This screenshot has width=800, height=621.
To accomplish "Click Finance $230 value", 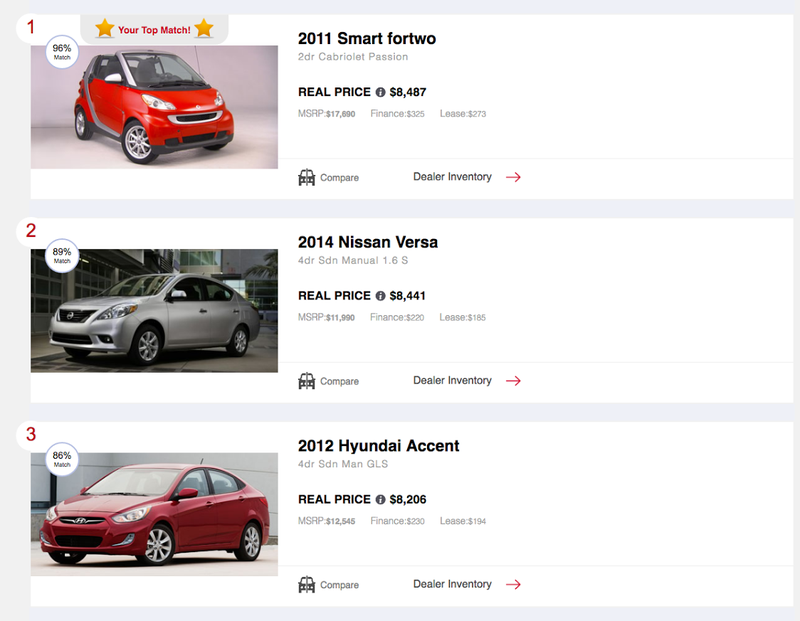I will 415,521.
